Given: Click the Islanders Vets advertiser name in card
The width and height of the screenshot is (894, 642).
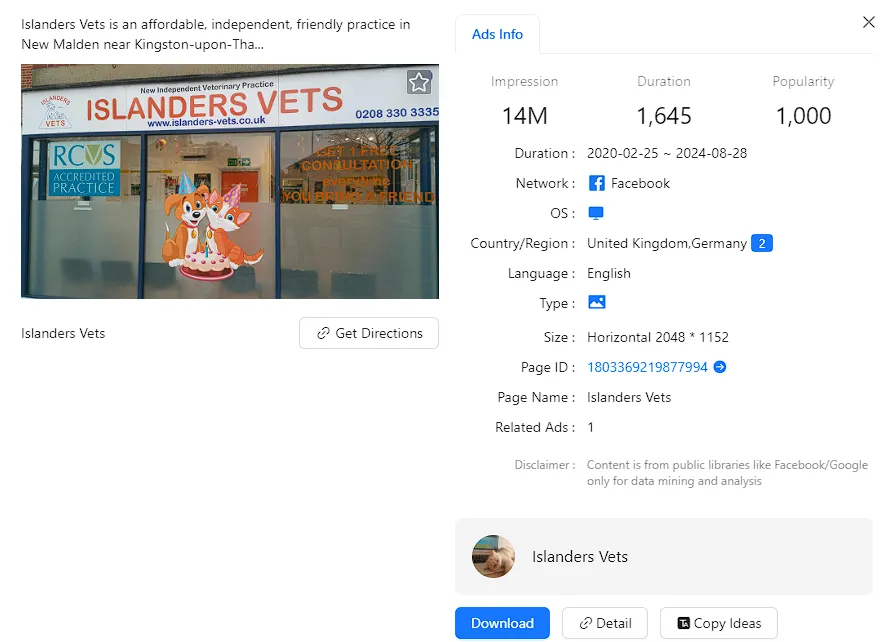Looking at the screenshot, I should click(580, 556).
